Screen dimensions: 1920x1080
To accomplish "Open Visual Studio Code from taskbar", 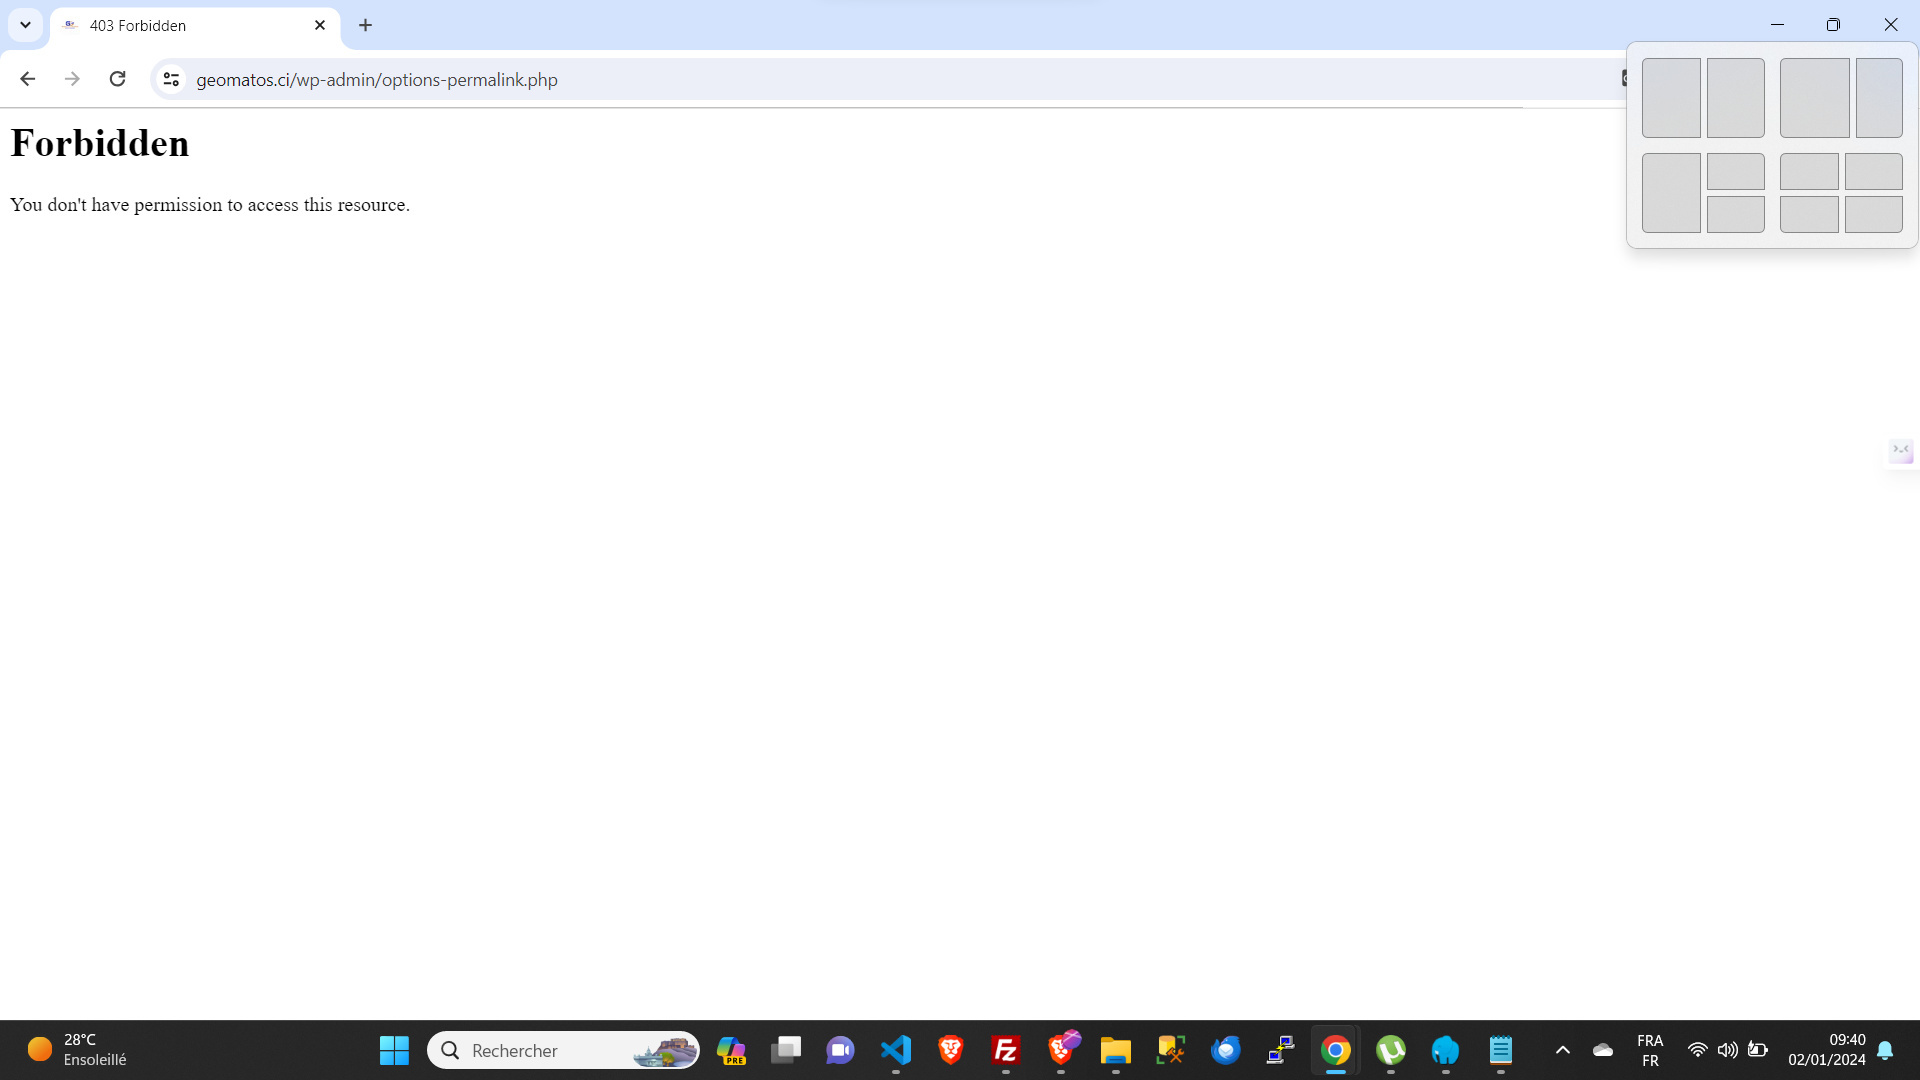I will click(x=896, y=1050).
